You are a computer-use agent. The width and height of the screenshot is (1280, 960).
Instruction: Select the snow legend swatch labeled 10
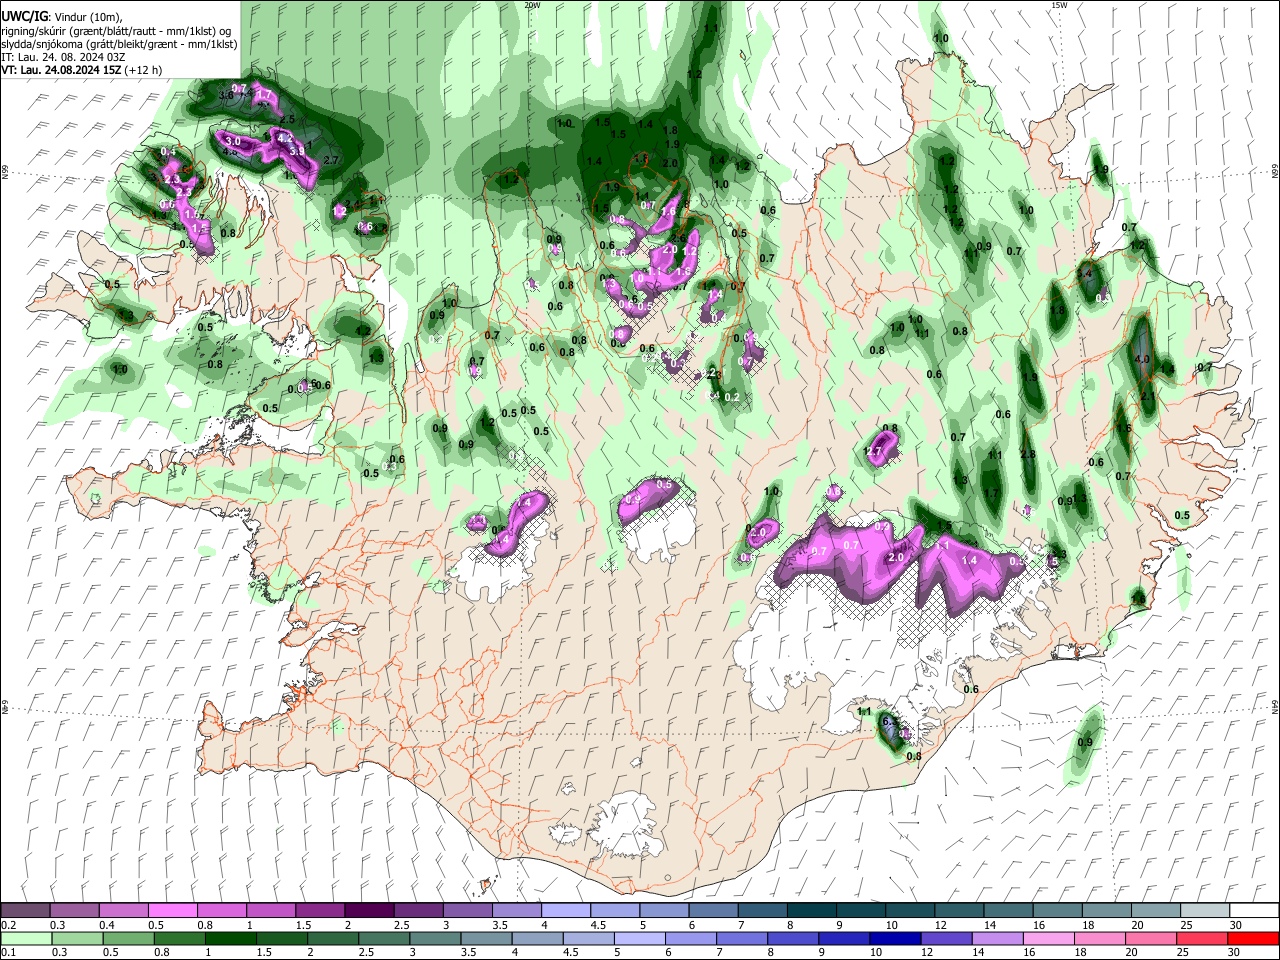tap(908, 910)
